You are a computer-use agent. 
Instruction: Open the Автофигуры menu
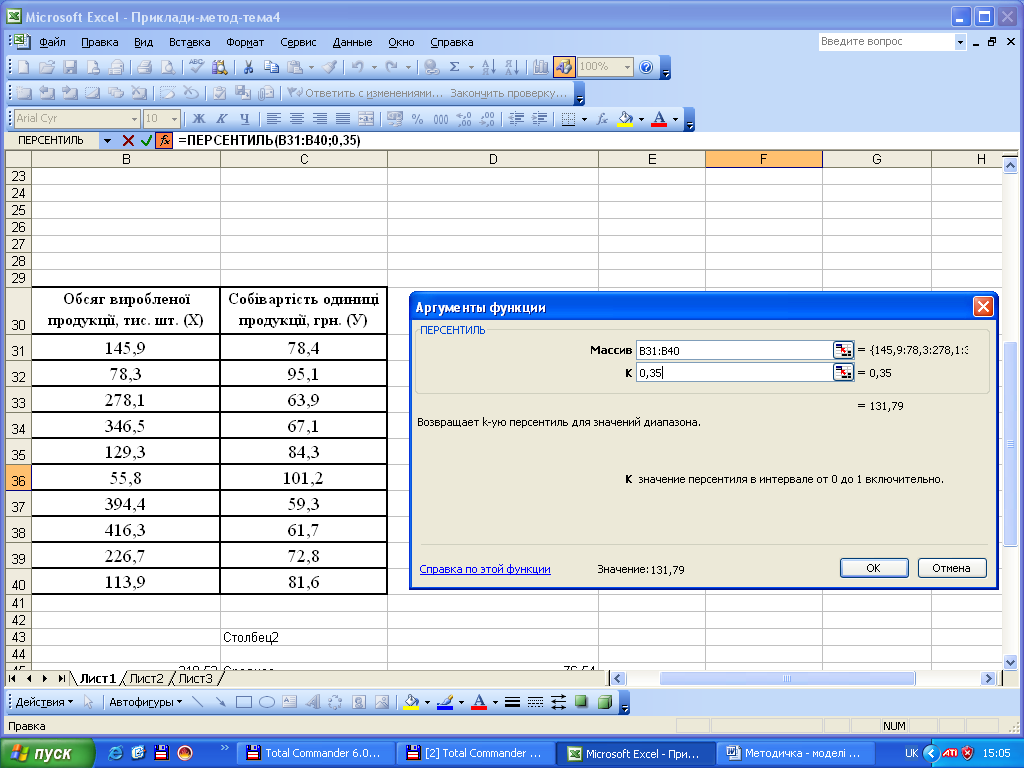pos(146,703)
